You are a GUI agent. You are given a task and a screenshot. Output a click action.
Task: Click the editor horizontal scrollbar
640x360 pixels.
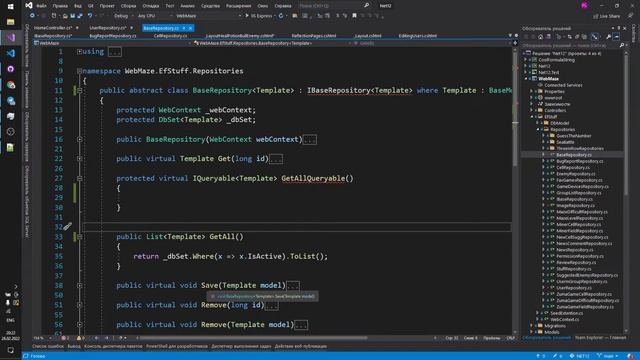click(253, 338)
